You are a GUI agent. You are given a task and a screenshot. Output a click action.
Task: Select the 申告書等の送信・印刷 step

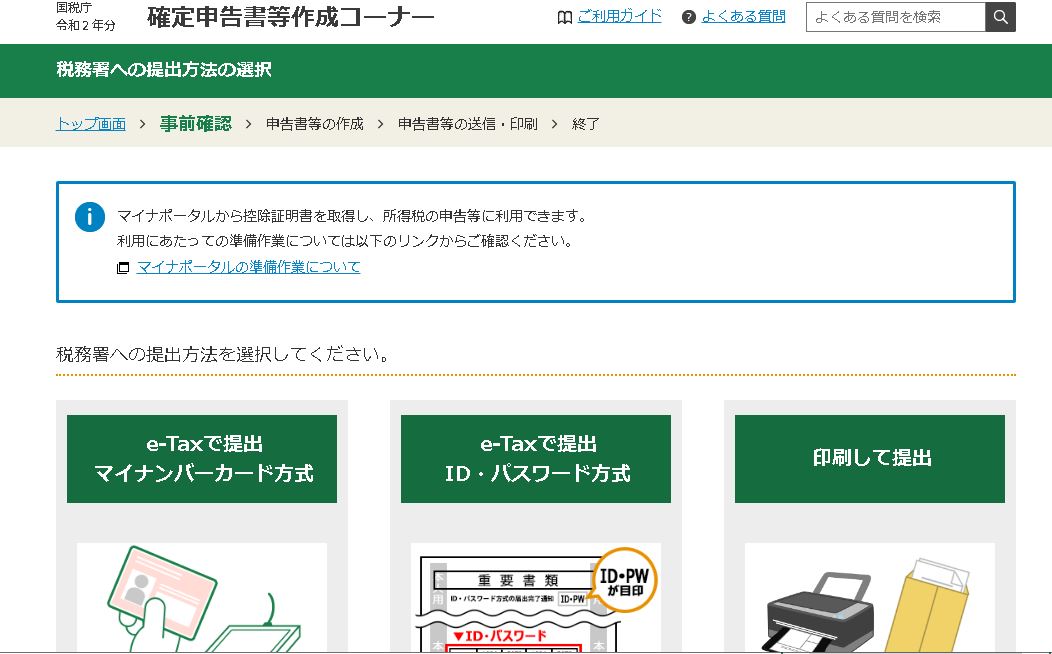click(467, 124)
